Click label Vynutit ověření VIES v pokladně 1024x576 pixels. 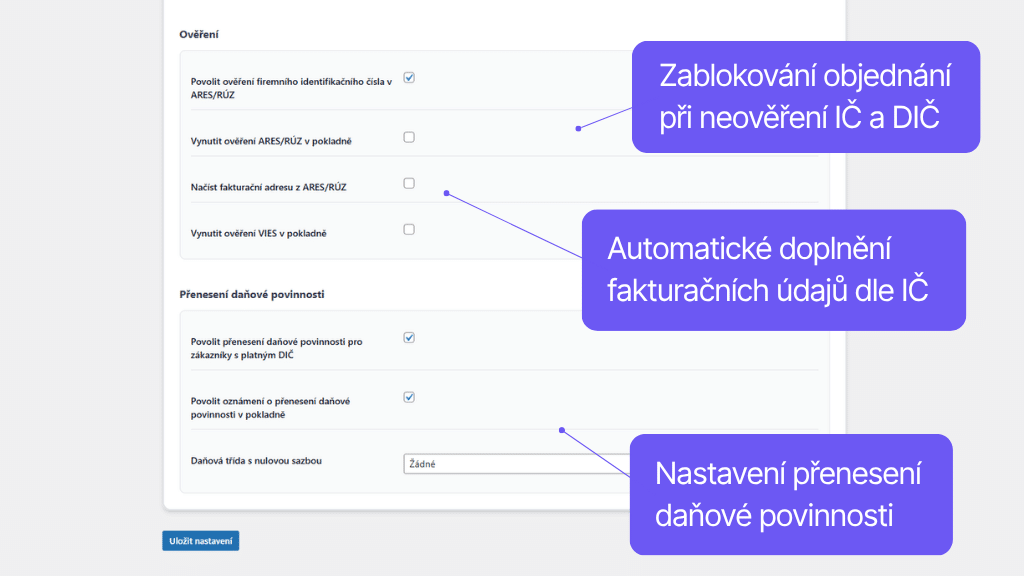coord(259,233)
